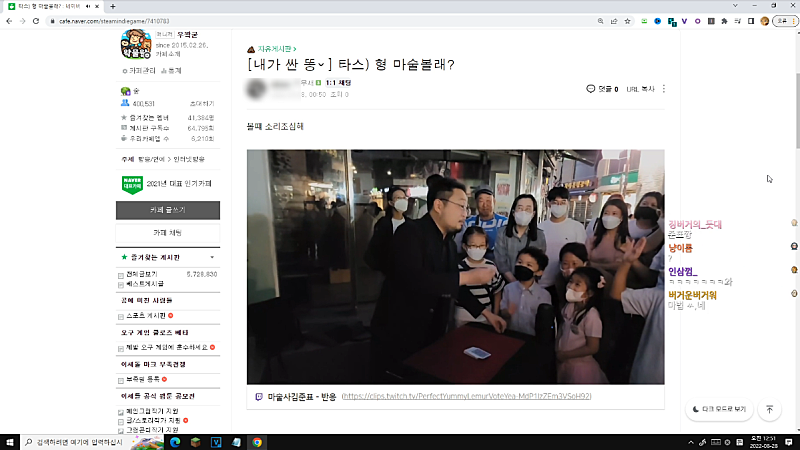The width and height of the screenshot is (800, 450).
Task: Open the purple ring extension icon
Action: click(697, 21)
